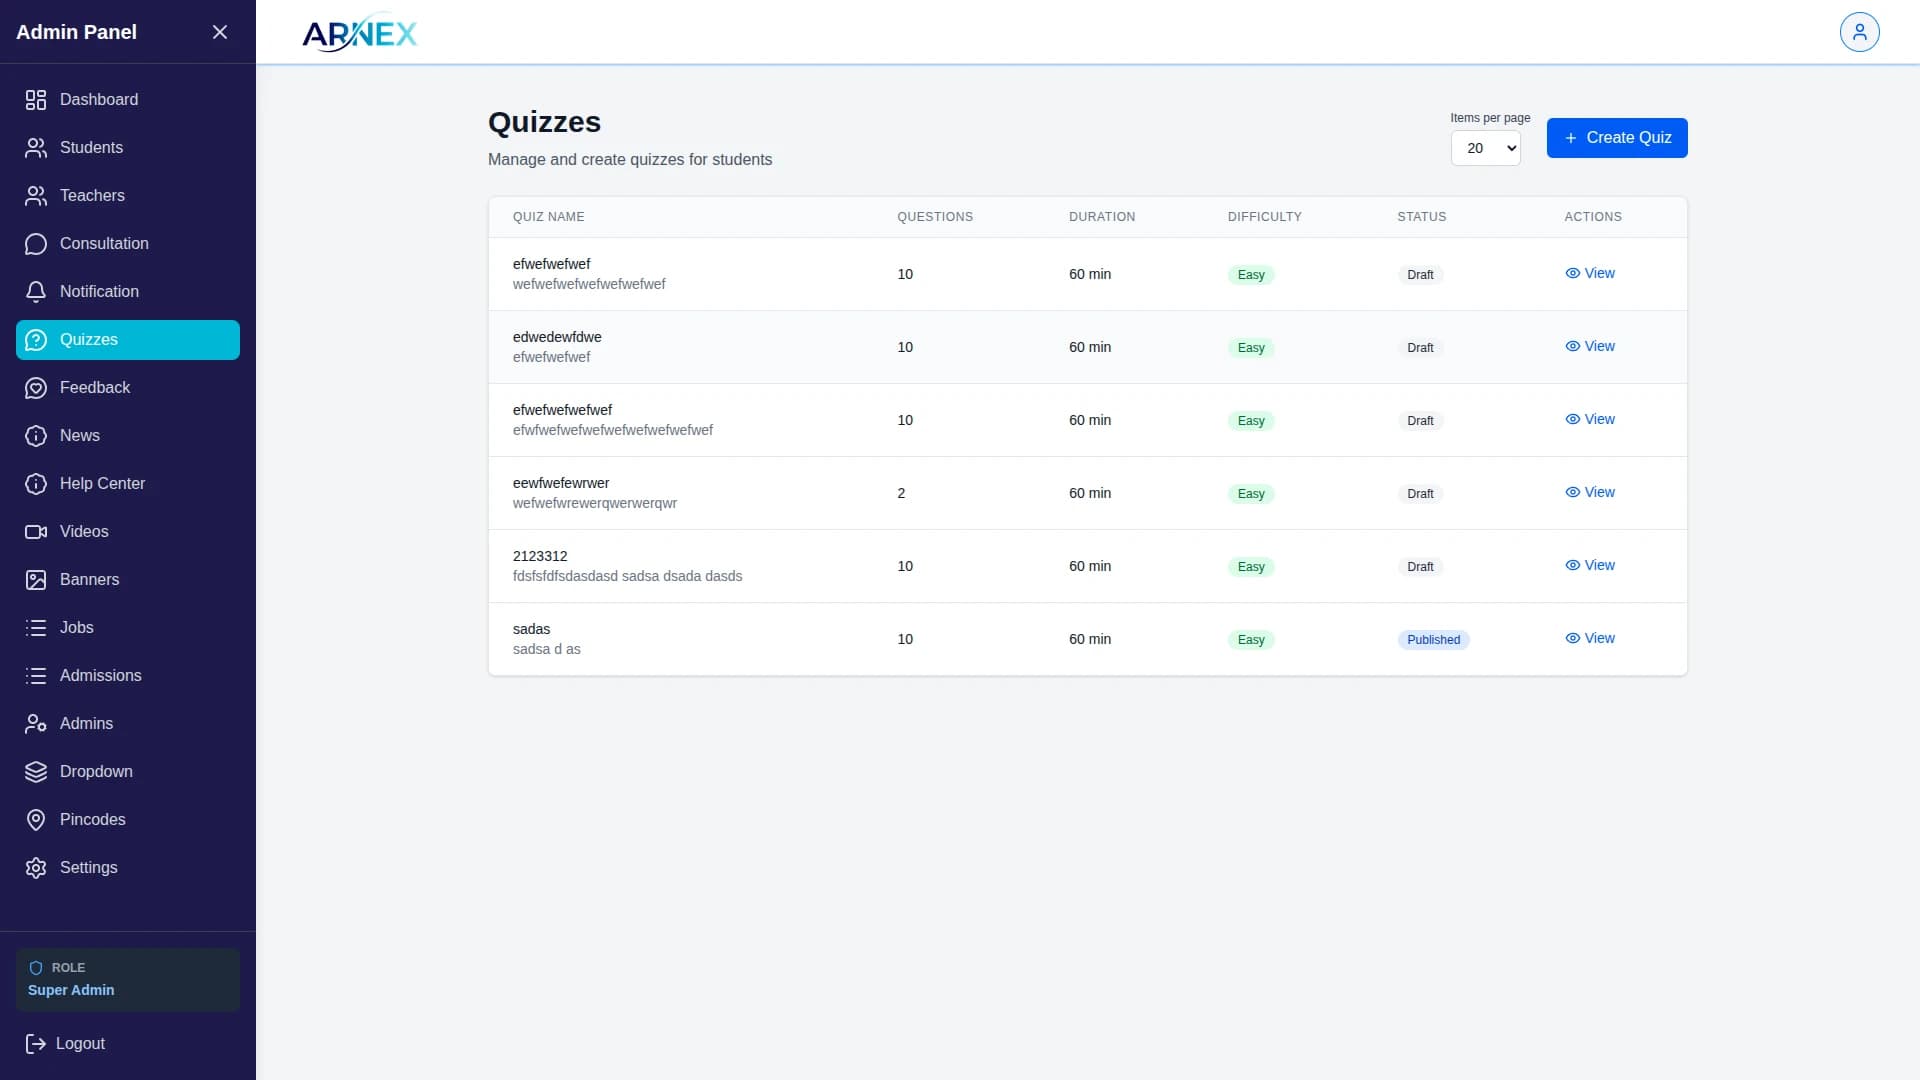This screenshot has width=1920, height=1080.
Task: Click the Pincodes map pin icon
Action: coord(36,820)
